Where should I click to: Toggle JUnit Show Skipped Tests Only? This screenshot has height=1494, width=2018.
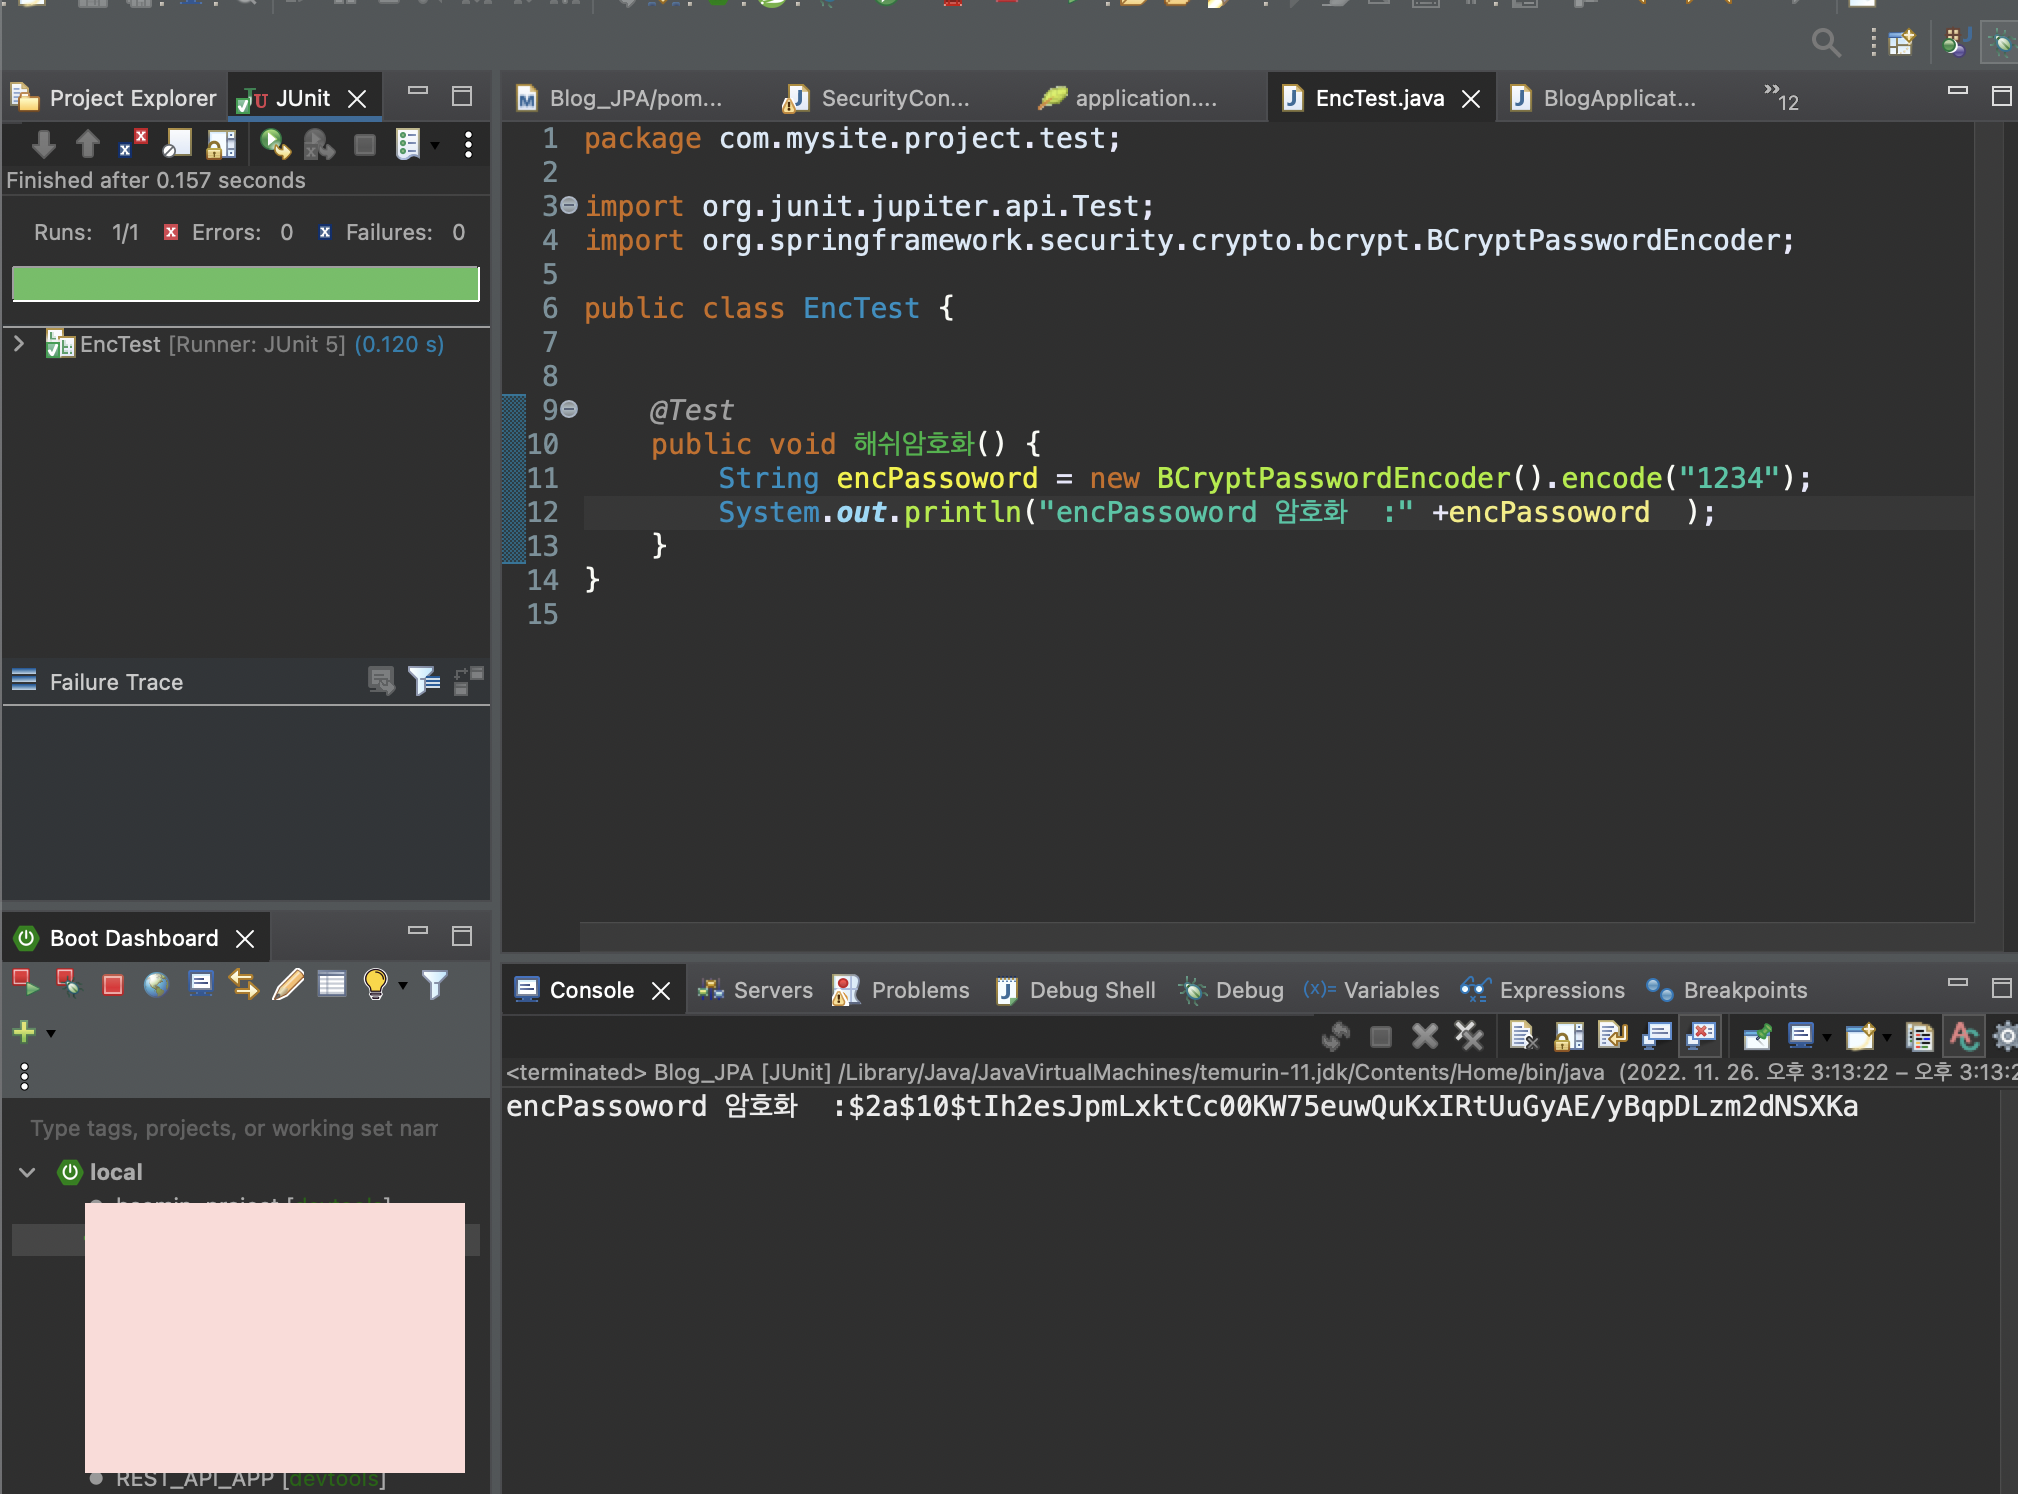coord(177,145)
